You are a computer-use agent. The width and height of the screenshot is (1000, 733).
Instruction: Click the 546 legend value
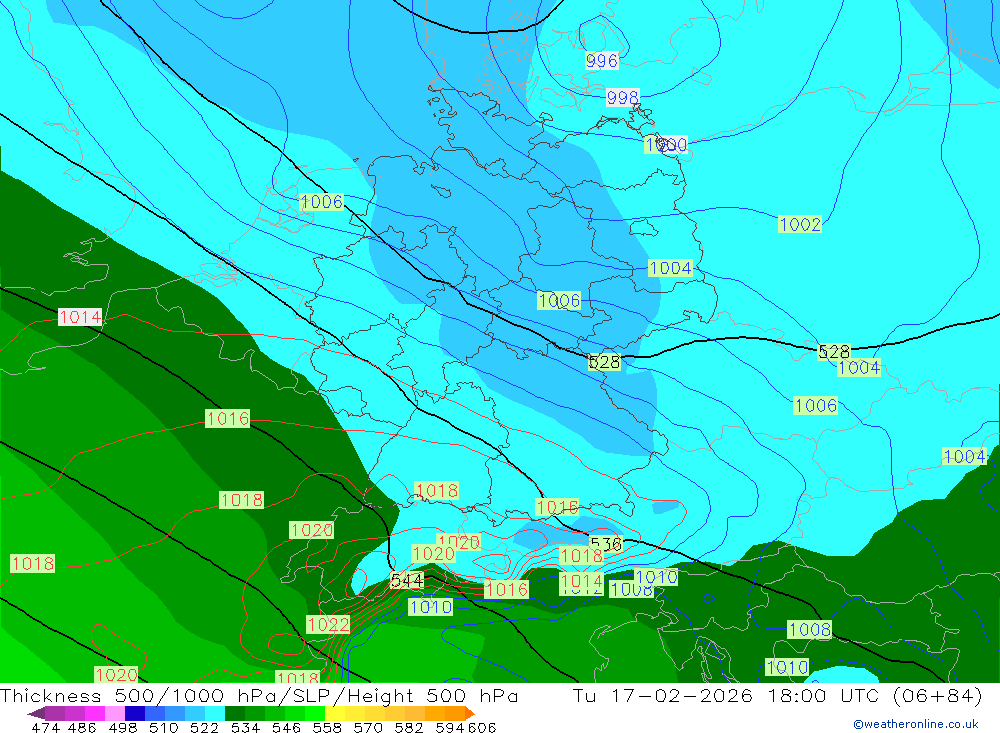click(x=286, y=727)
